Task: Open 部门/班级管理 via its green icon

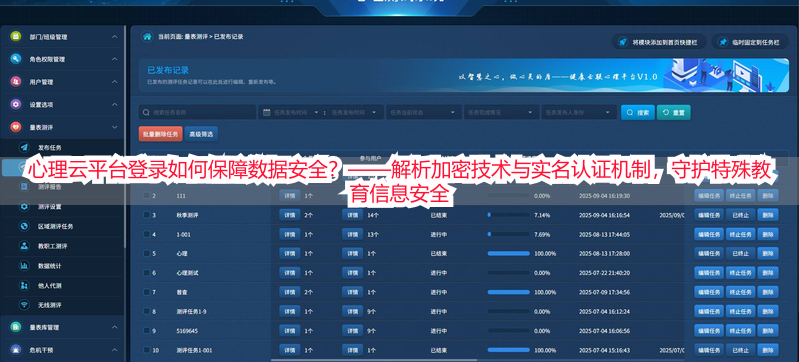Action: coord(16,37)
